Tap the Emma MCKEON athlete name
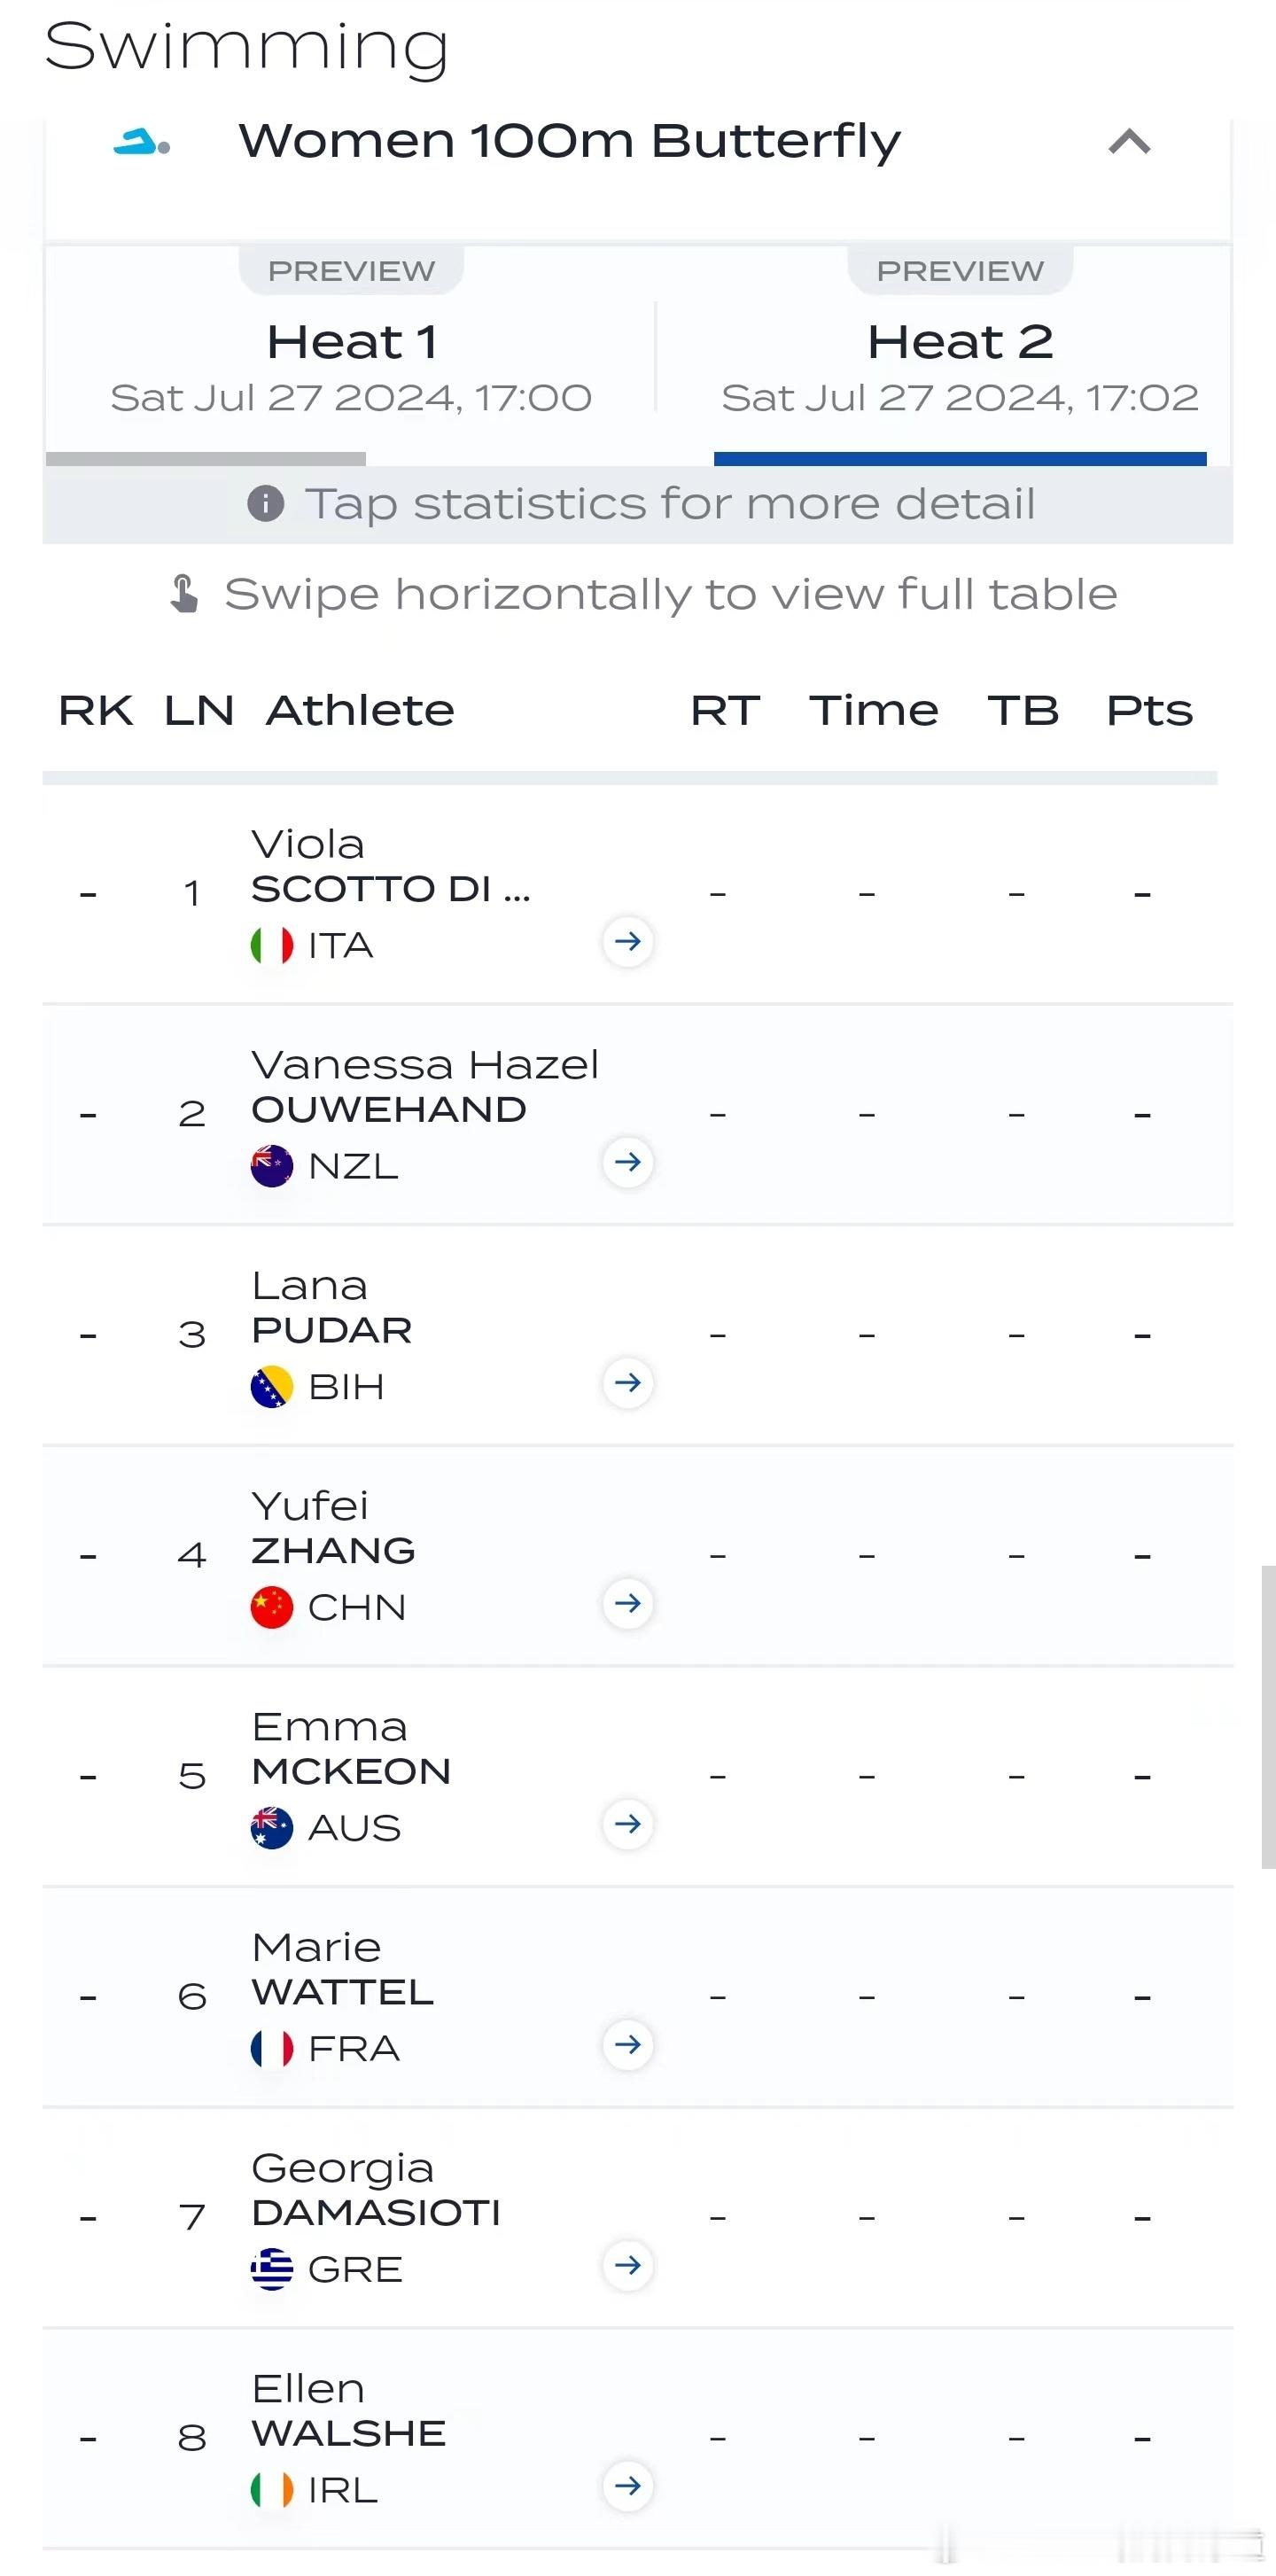The width and height of the screenshot is (1276, 2576). 351,1749
